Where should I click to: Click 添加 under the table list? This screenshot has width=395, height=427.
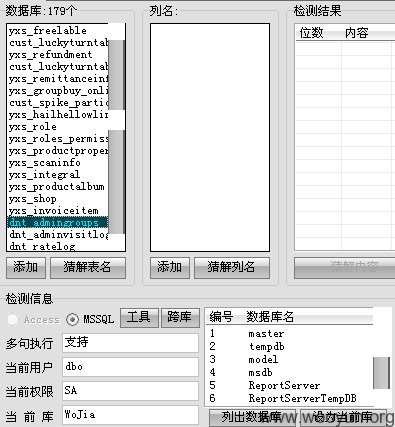pyautogui.click(x=26, y=267)
